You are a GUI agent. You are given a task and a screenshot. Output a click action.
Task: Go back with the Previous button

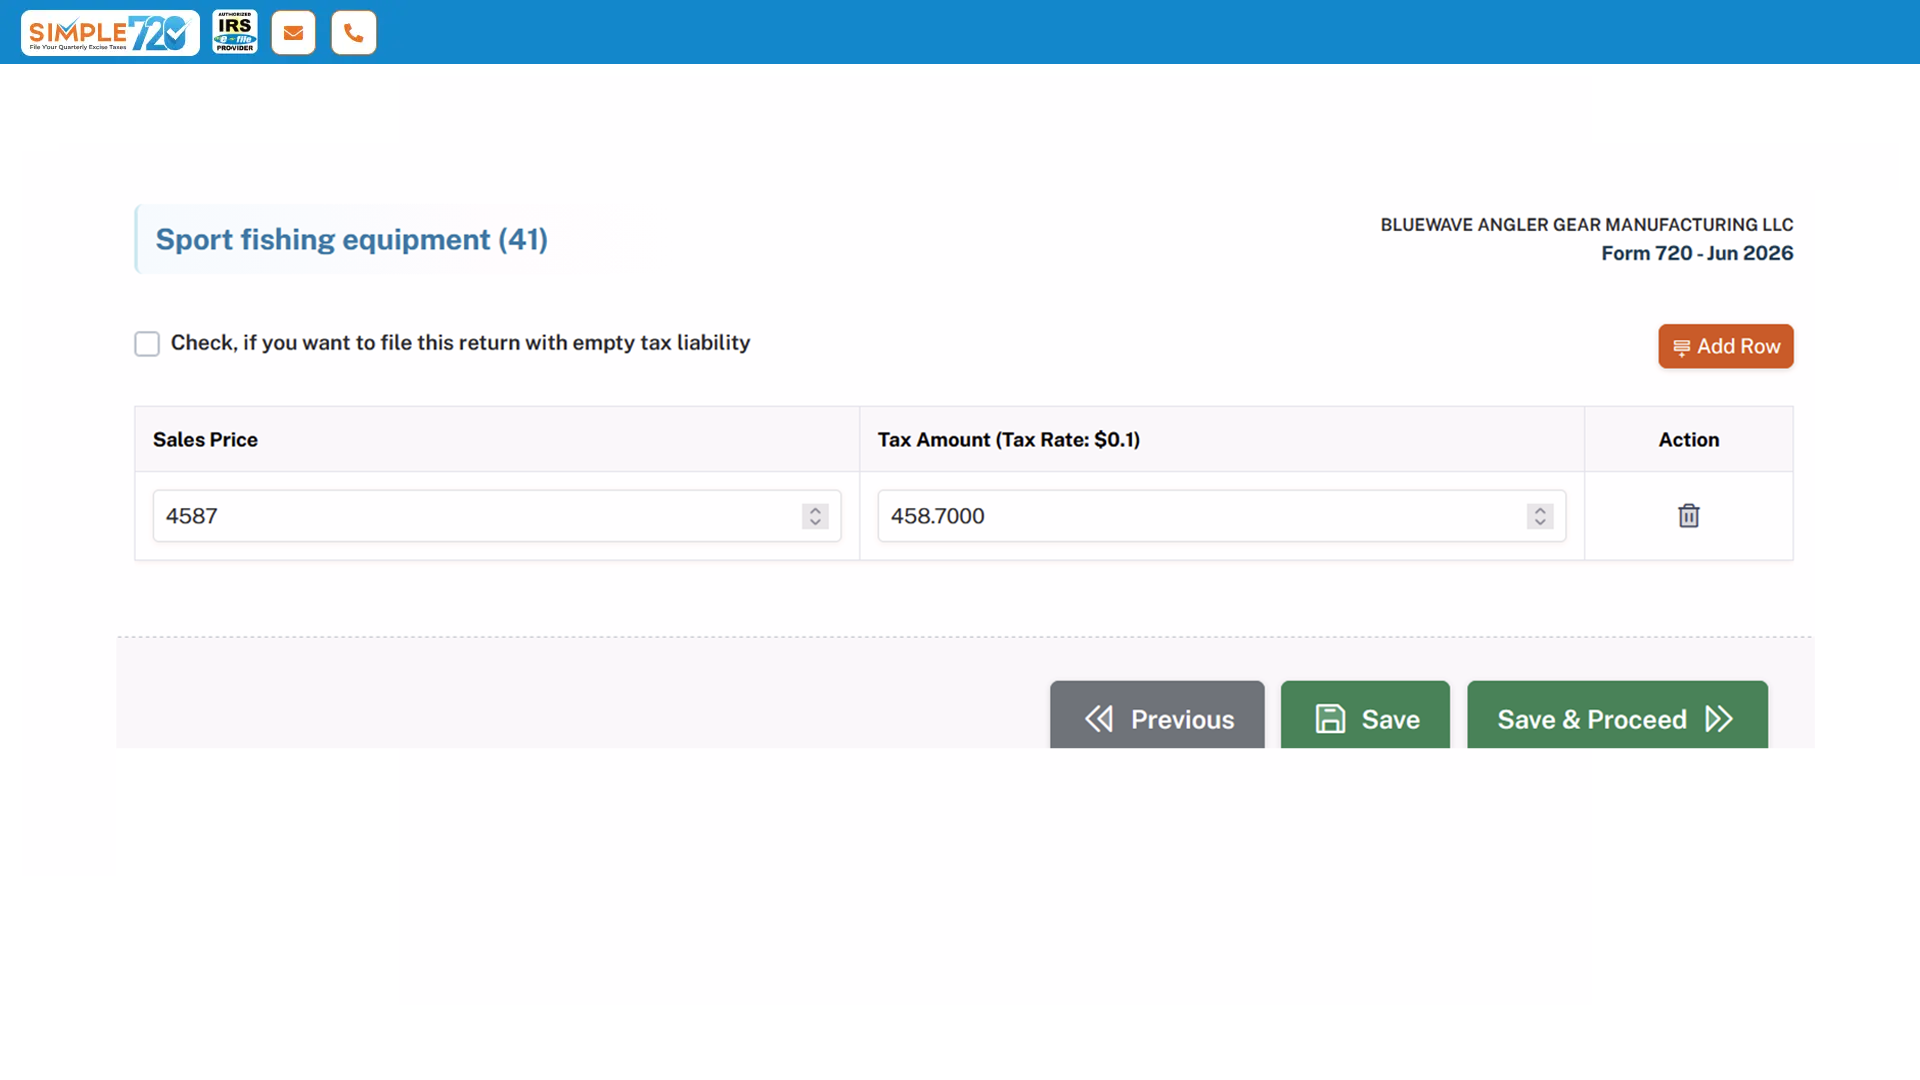1157,715
